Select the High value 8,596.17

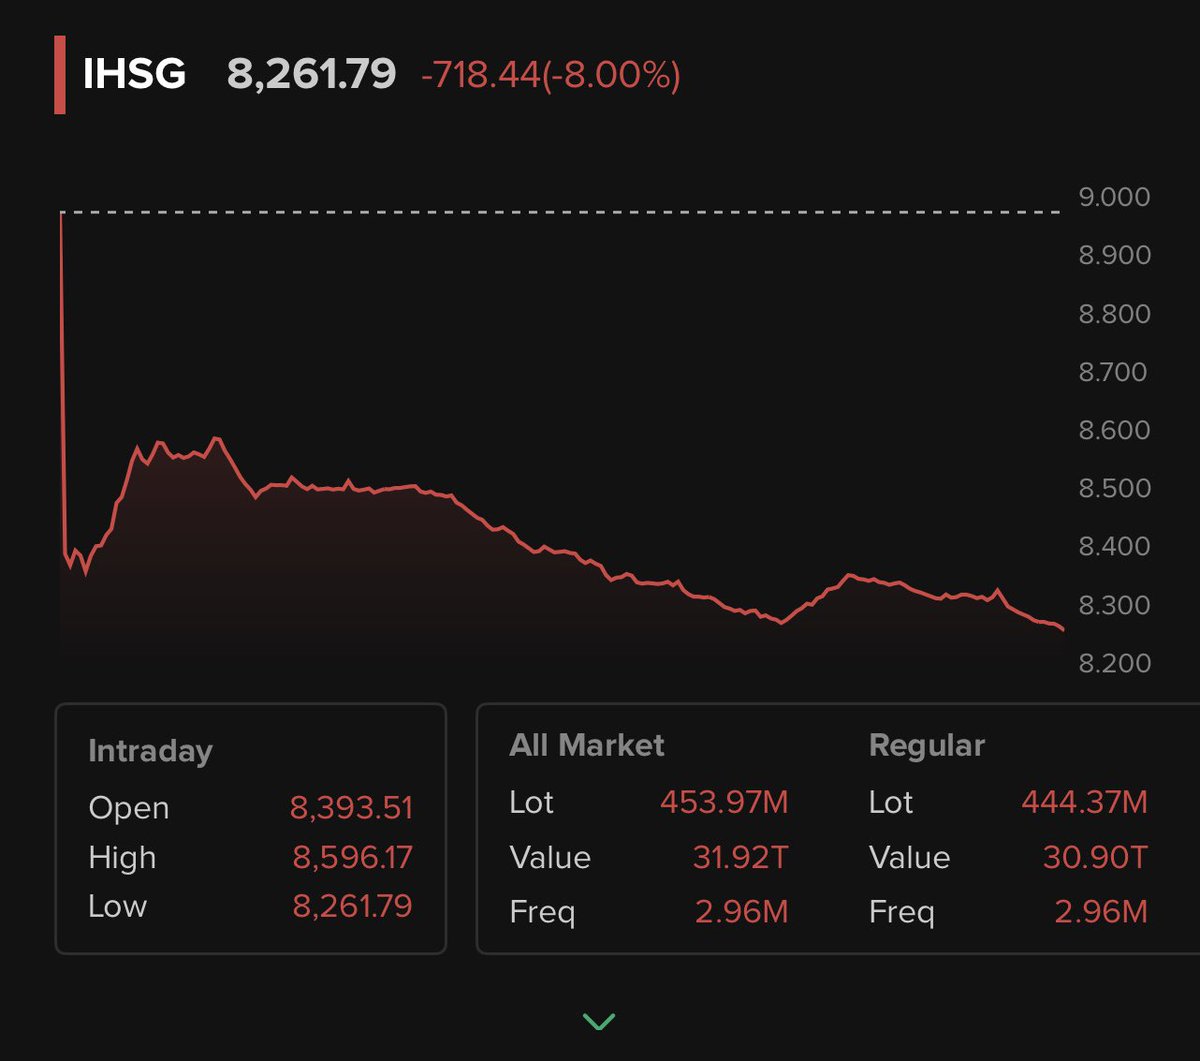[352, 857]
